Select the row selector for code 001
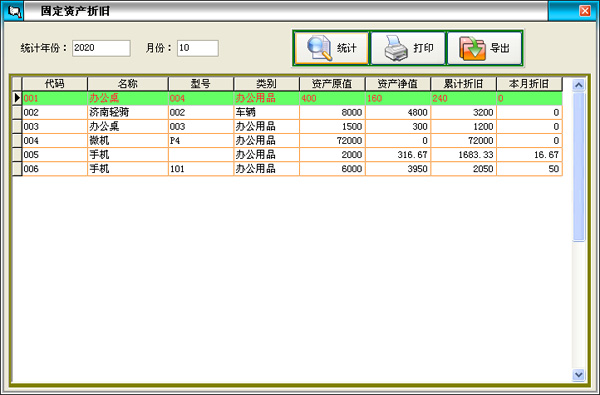Image resolution: width=600 pixels, height=395 pixels. tap(17, 98)
